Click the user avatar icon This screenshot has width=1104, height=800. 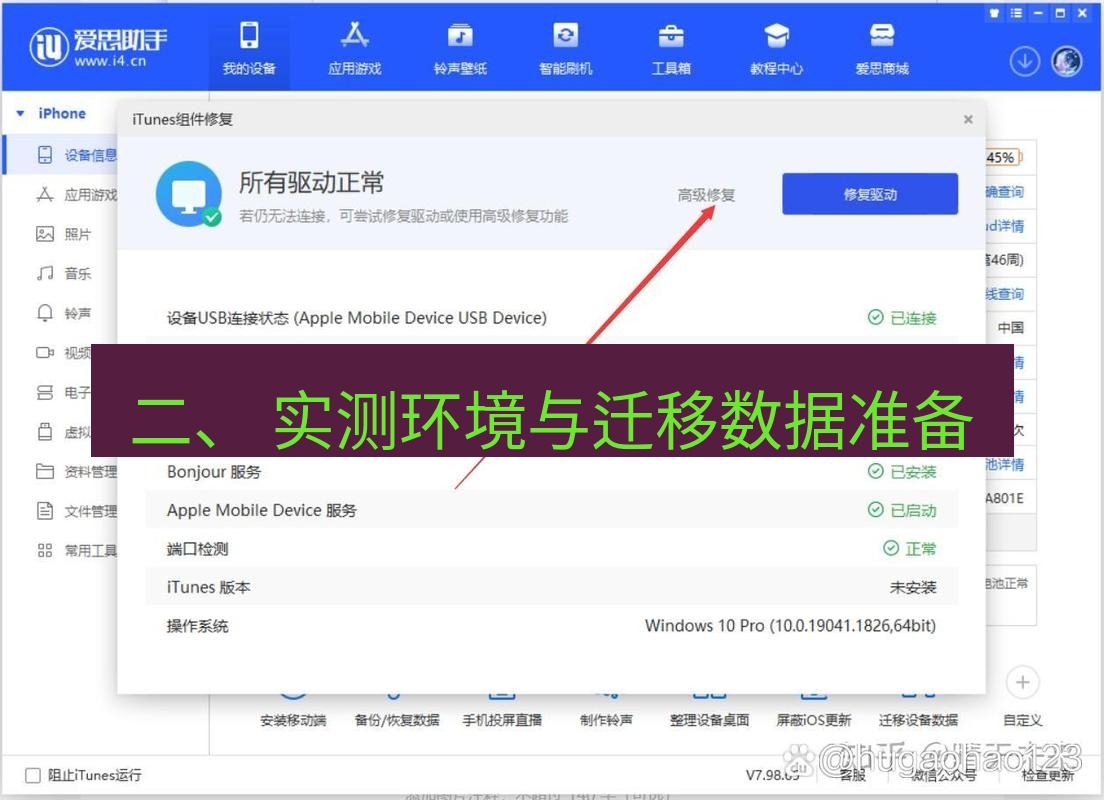pyautogui.click(x=1067, y=62)
